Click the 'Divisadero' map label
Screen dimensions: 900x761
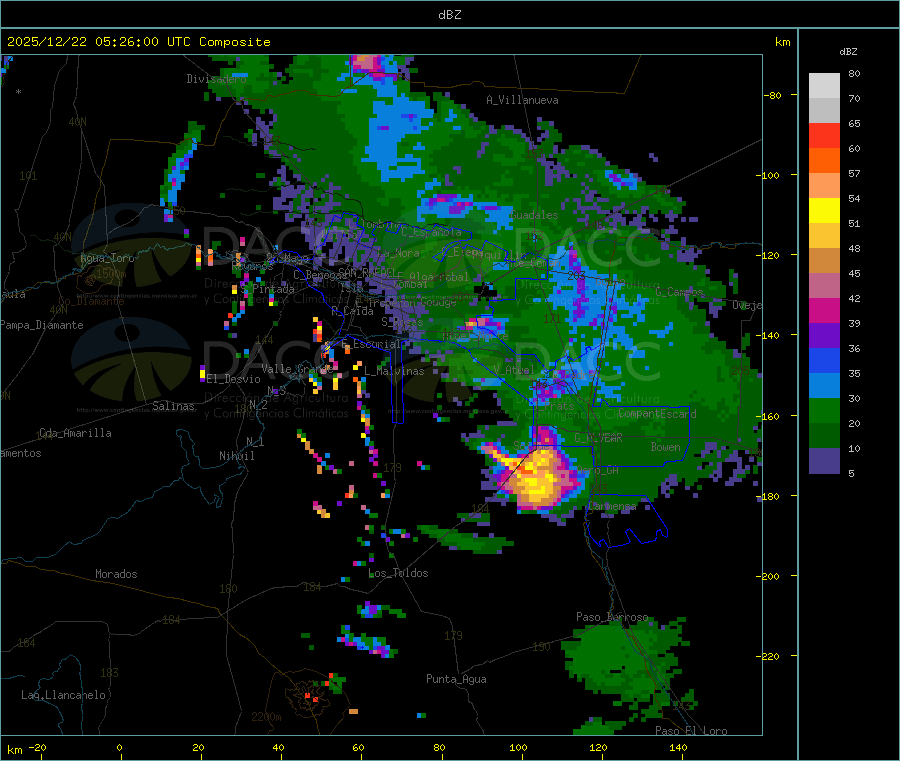pyautogui.click(x=216, y=79)
